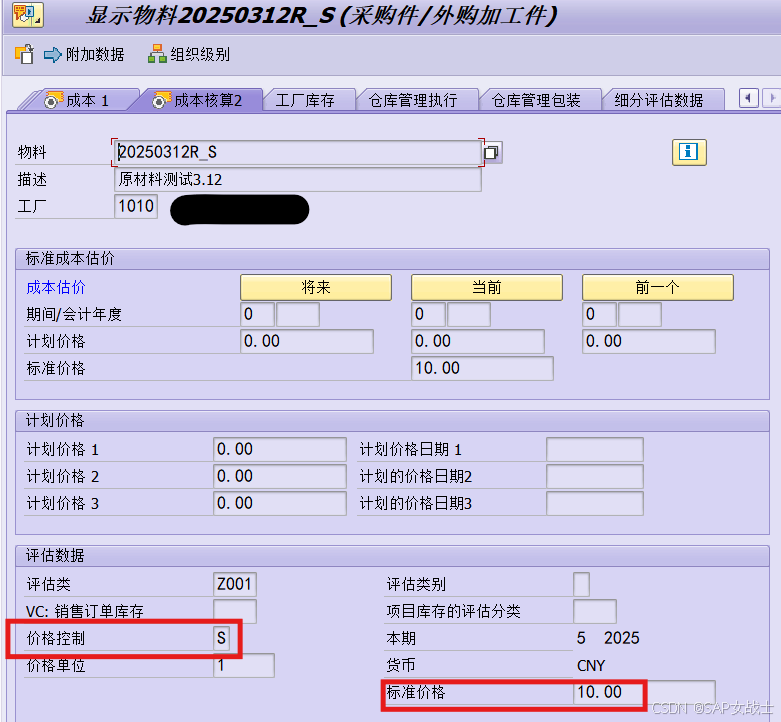Click the material master icon in title bar
The height and width of the screenshot is (722, 781).
click(x=28, y=14)
